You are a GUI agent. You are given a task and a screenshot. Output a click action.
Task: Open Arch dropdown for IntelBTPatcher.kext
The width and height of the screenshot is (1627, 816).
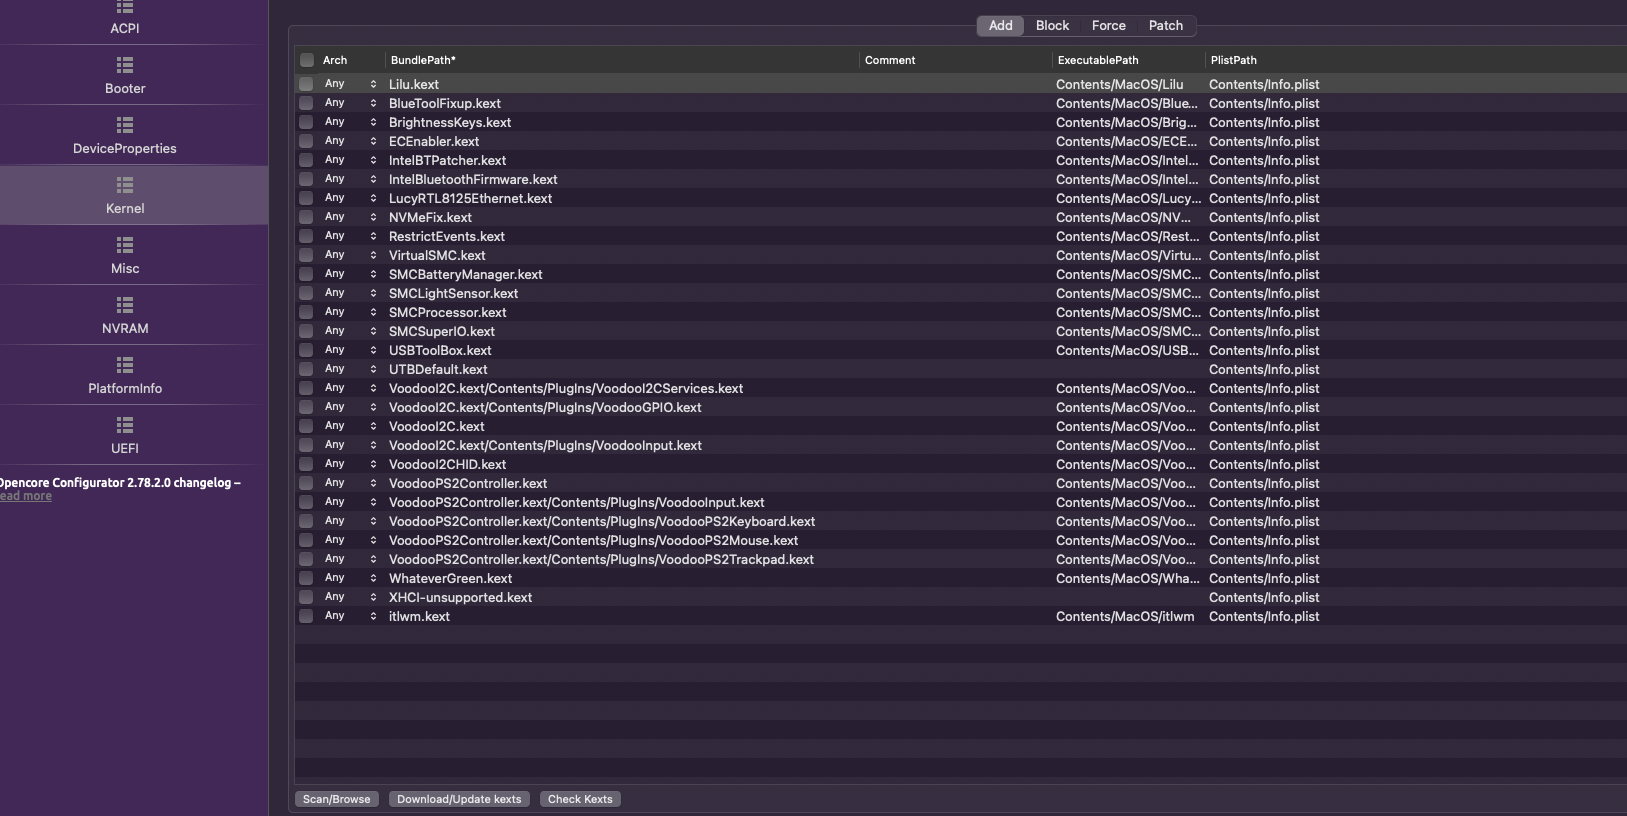[x=351, y=160]
